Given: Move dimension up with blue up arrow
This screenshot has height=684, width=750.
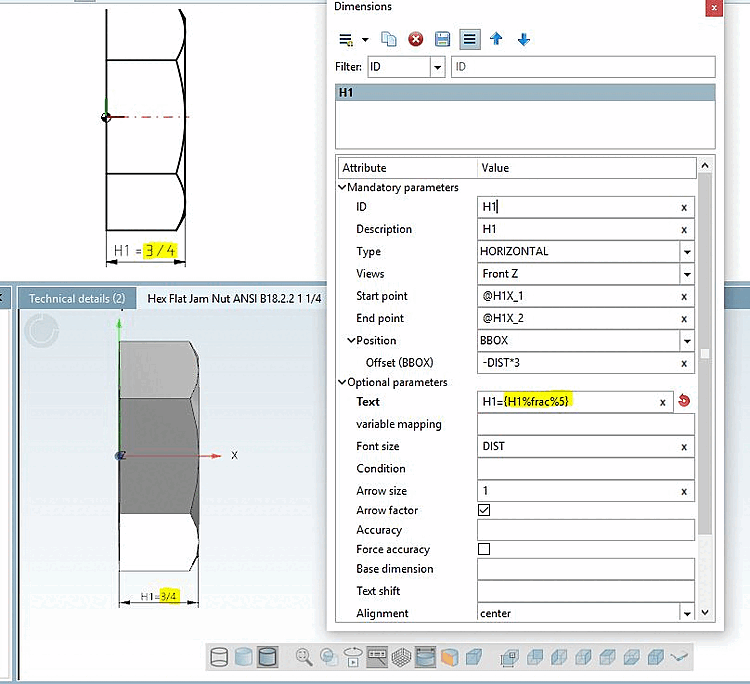Looking at the screenshot, I should click(x=496, y=40).
